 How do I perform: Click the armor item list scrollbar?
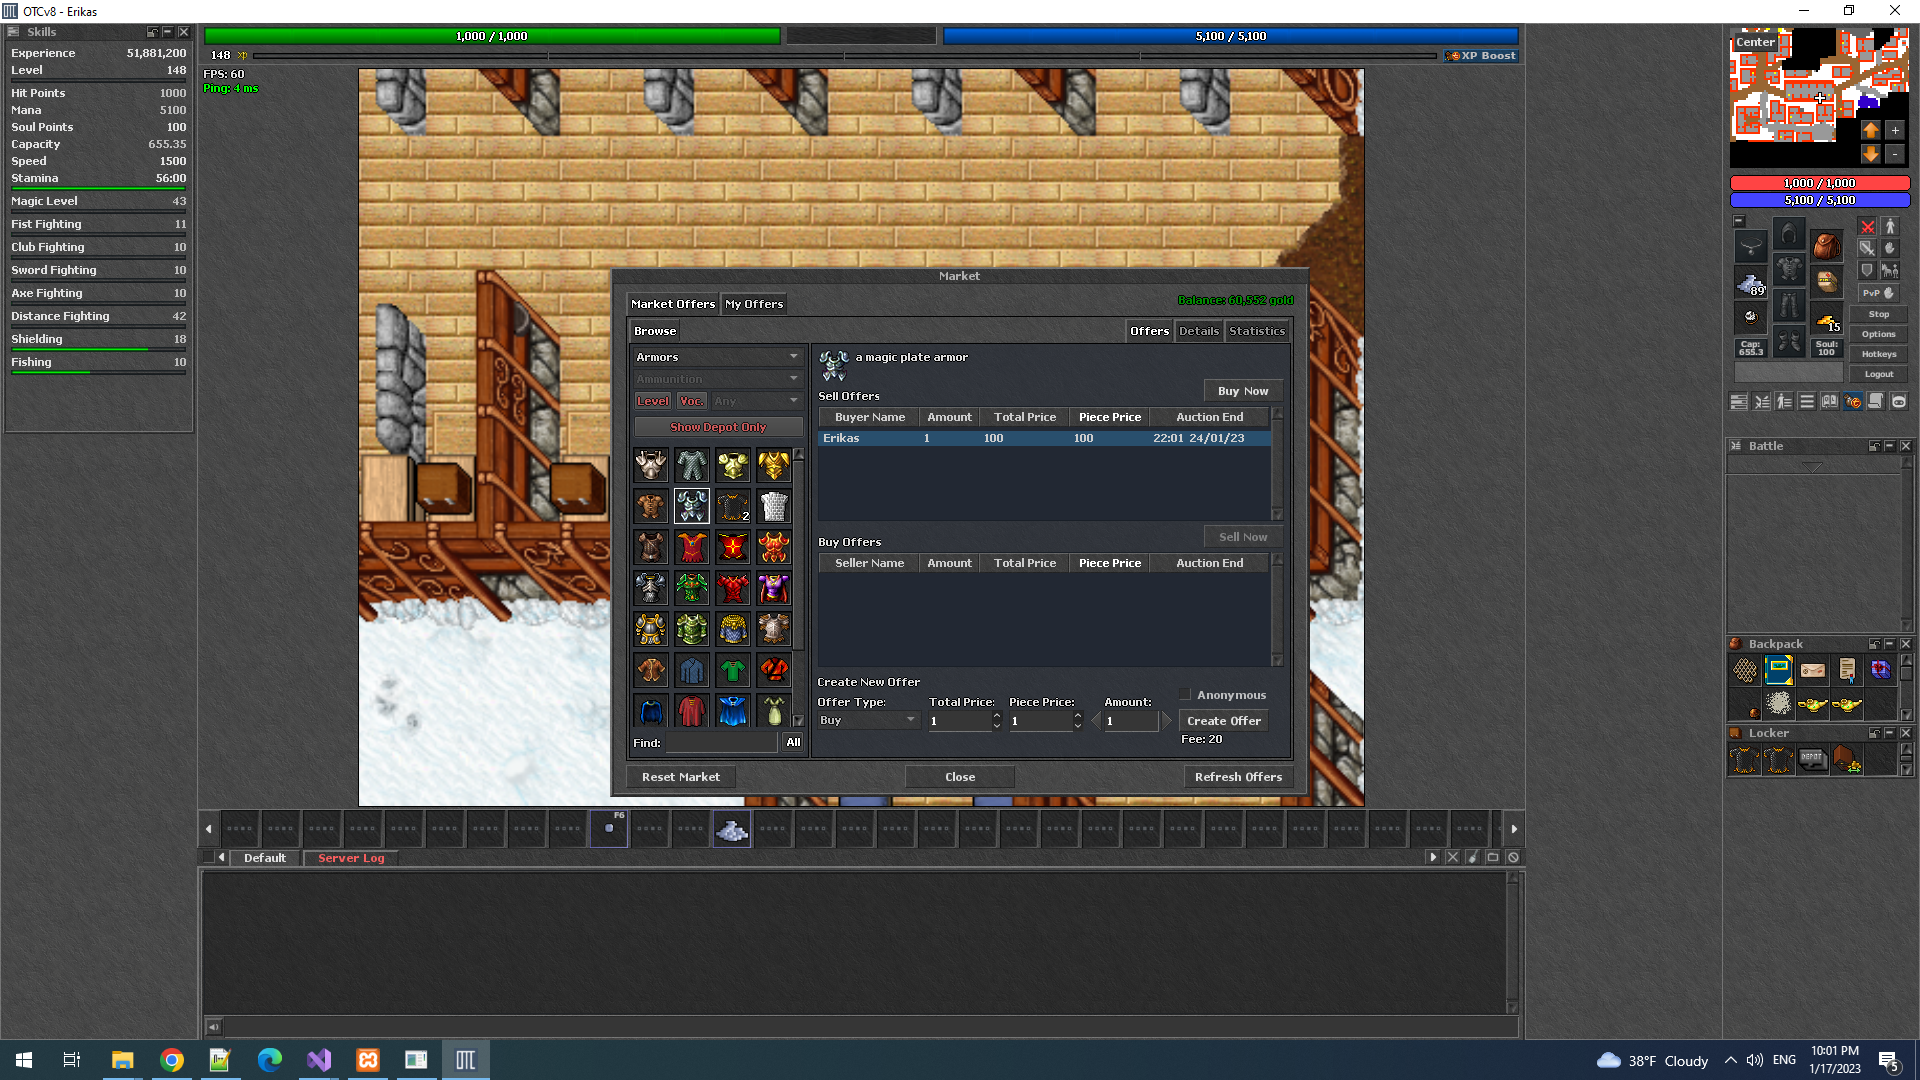click(x=798, y=587)
